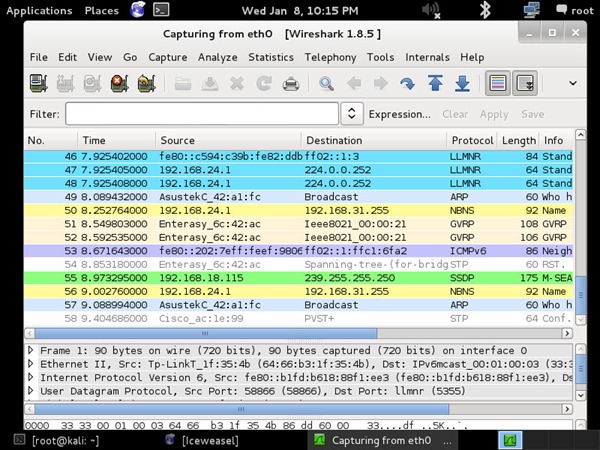Image resolution: width=600 pixels, height=450 pixels.
Task: Click the packet list vertical scrollbar thumb
Action: point(580,295)
